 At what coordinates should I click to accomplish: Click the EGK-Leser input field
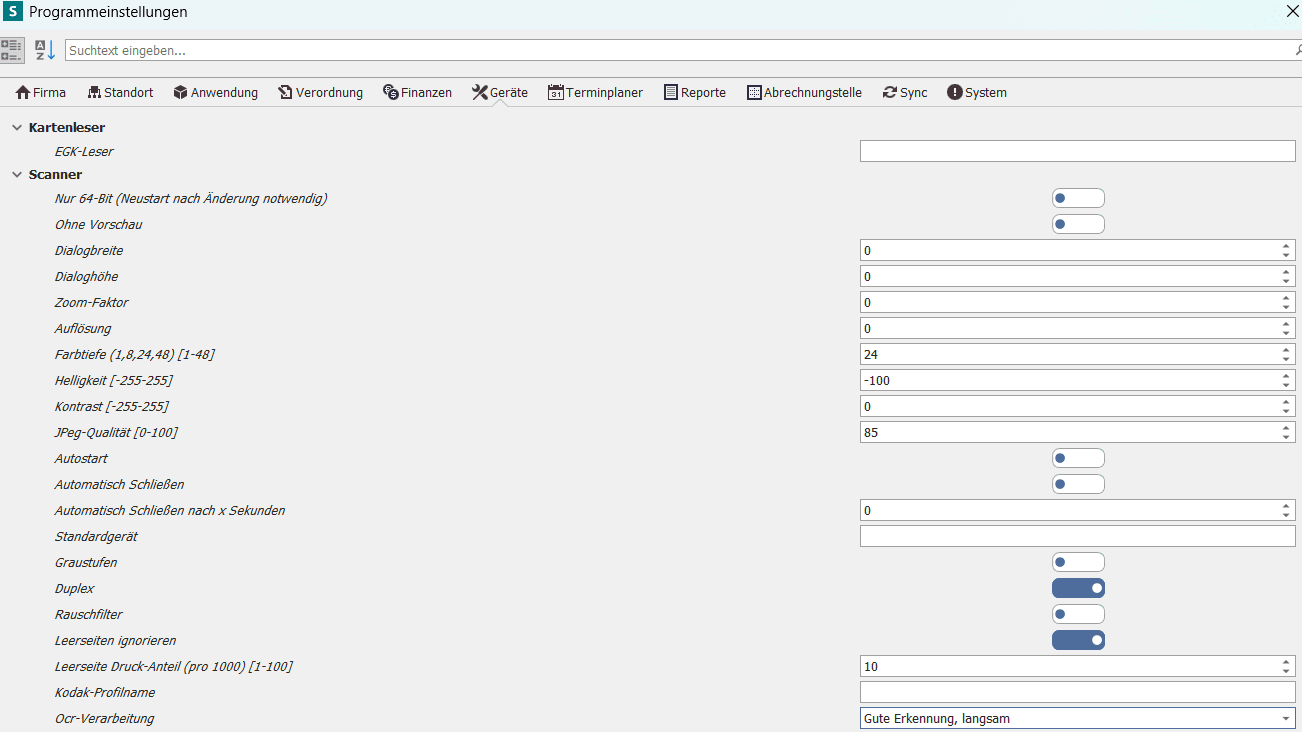click(1078, 151)
